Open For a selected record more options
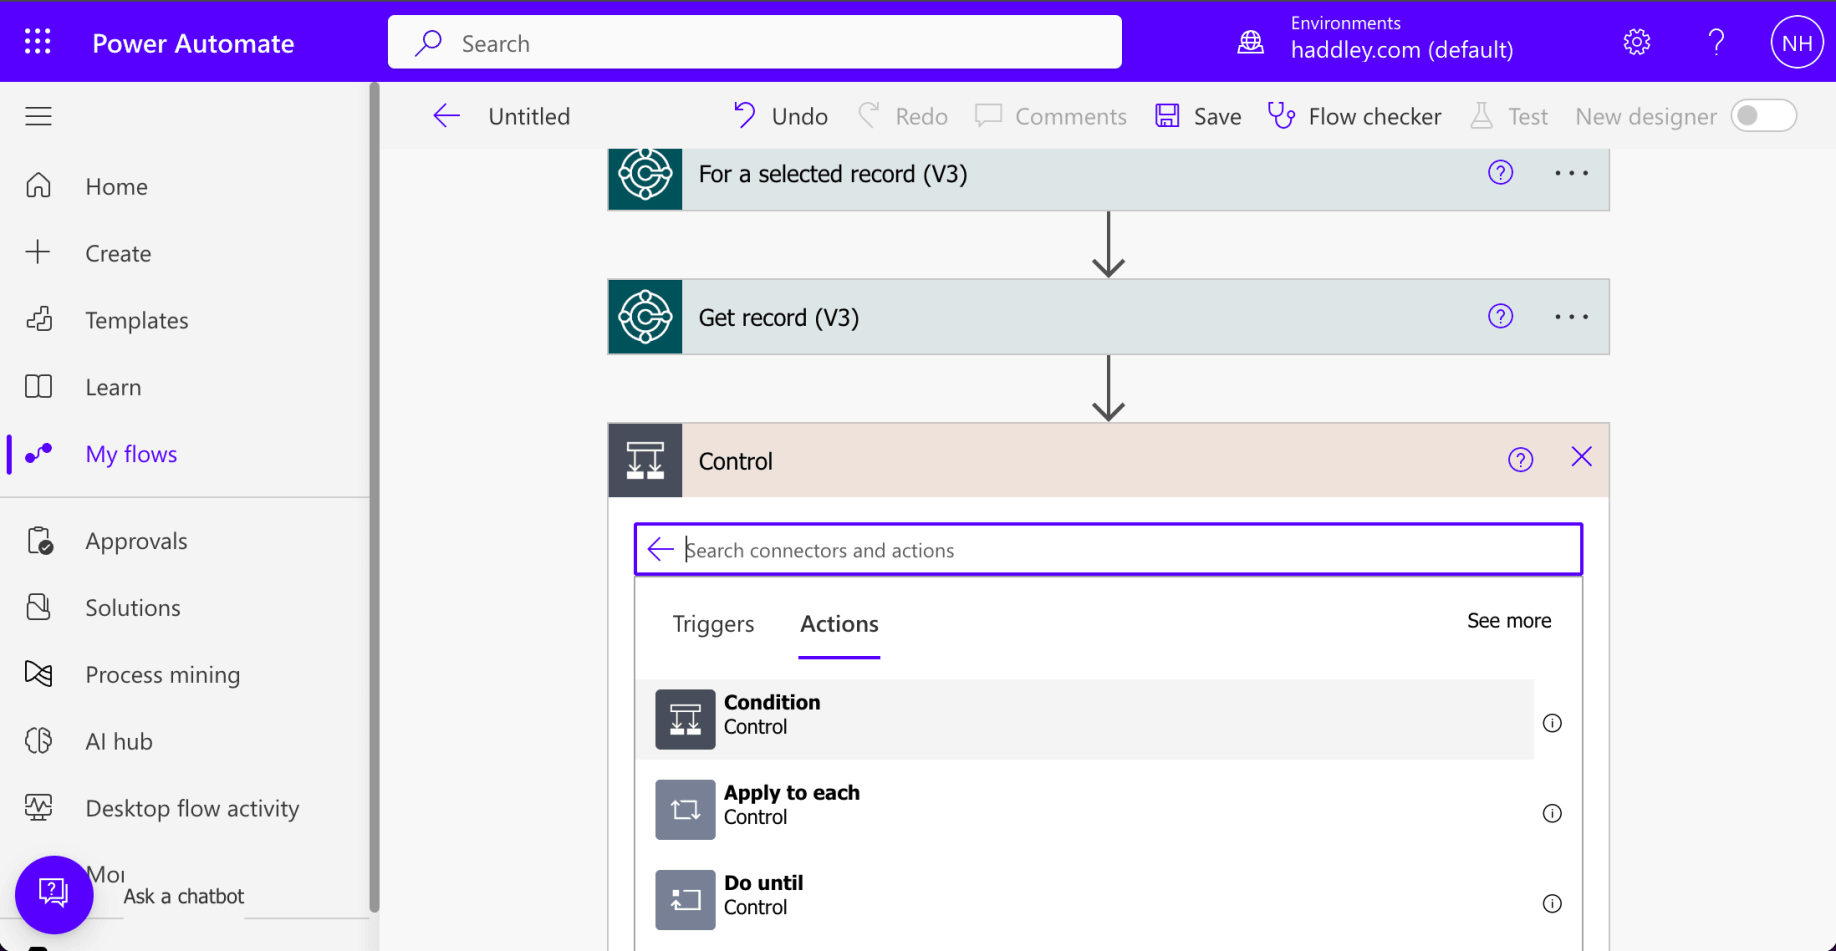The image size is (1836, 951). point(1571,174)
